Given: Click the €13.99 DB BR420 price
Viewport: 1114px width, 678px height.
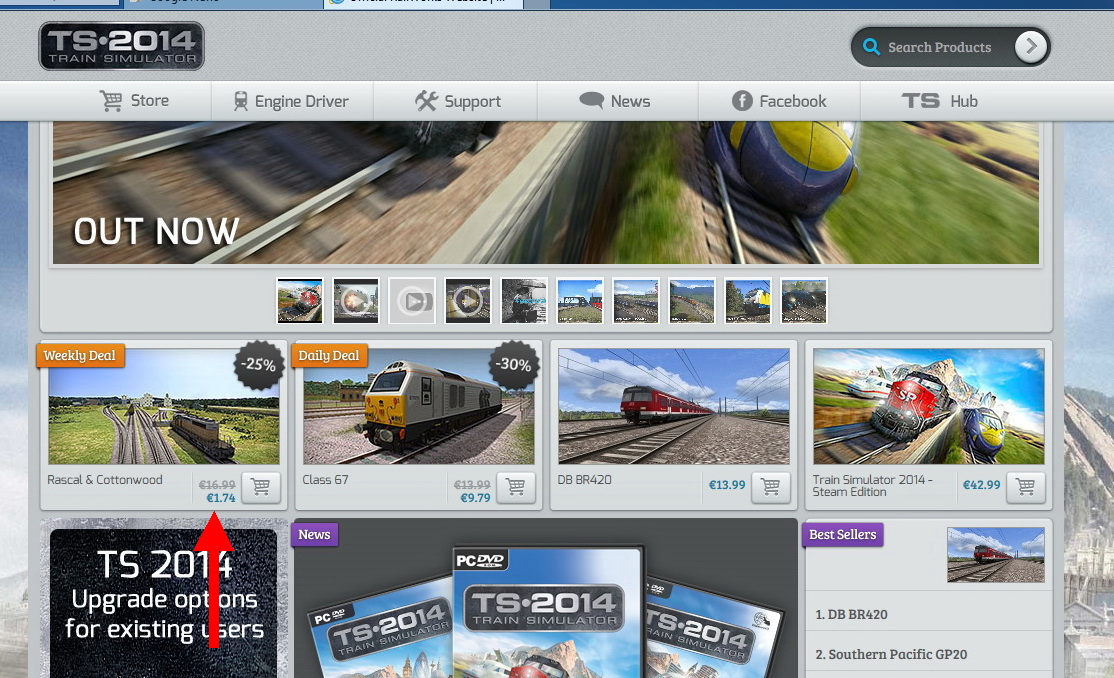Looking at the screenshot, I should [x=727, y=485].
